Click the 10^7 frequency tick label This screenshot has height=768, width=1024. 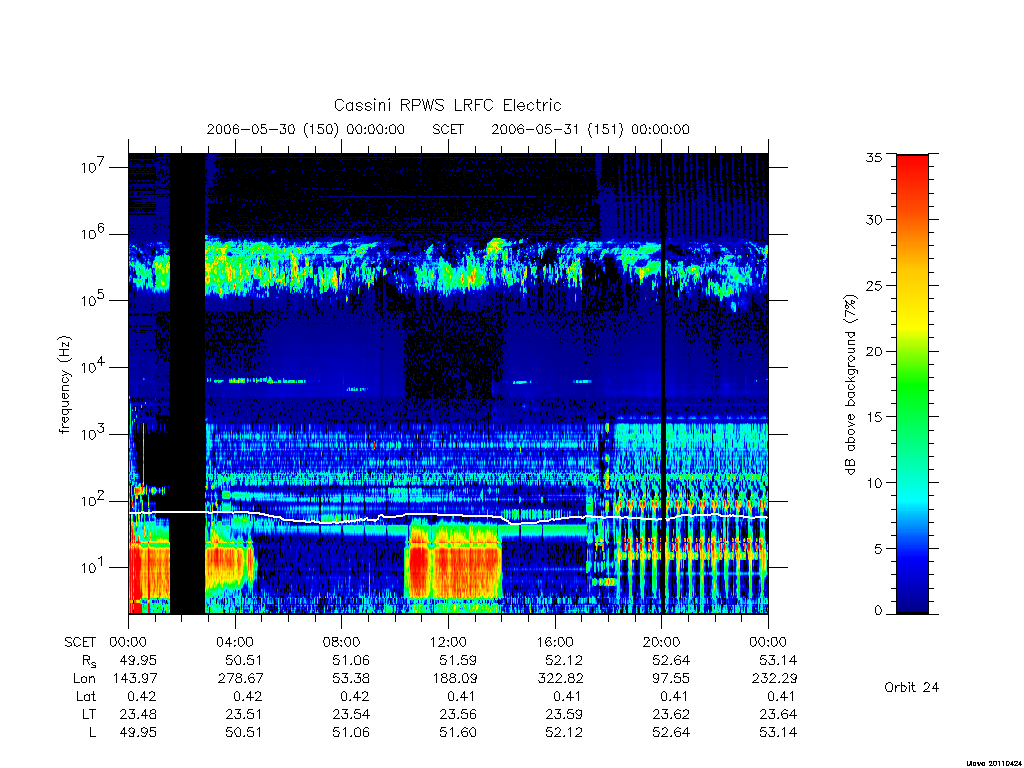94,167
